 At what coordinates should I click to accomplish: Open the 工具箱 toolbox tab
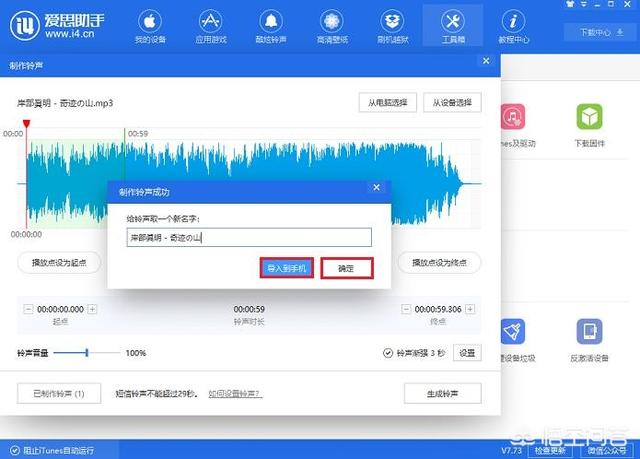coord(453,27)
